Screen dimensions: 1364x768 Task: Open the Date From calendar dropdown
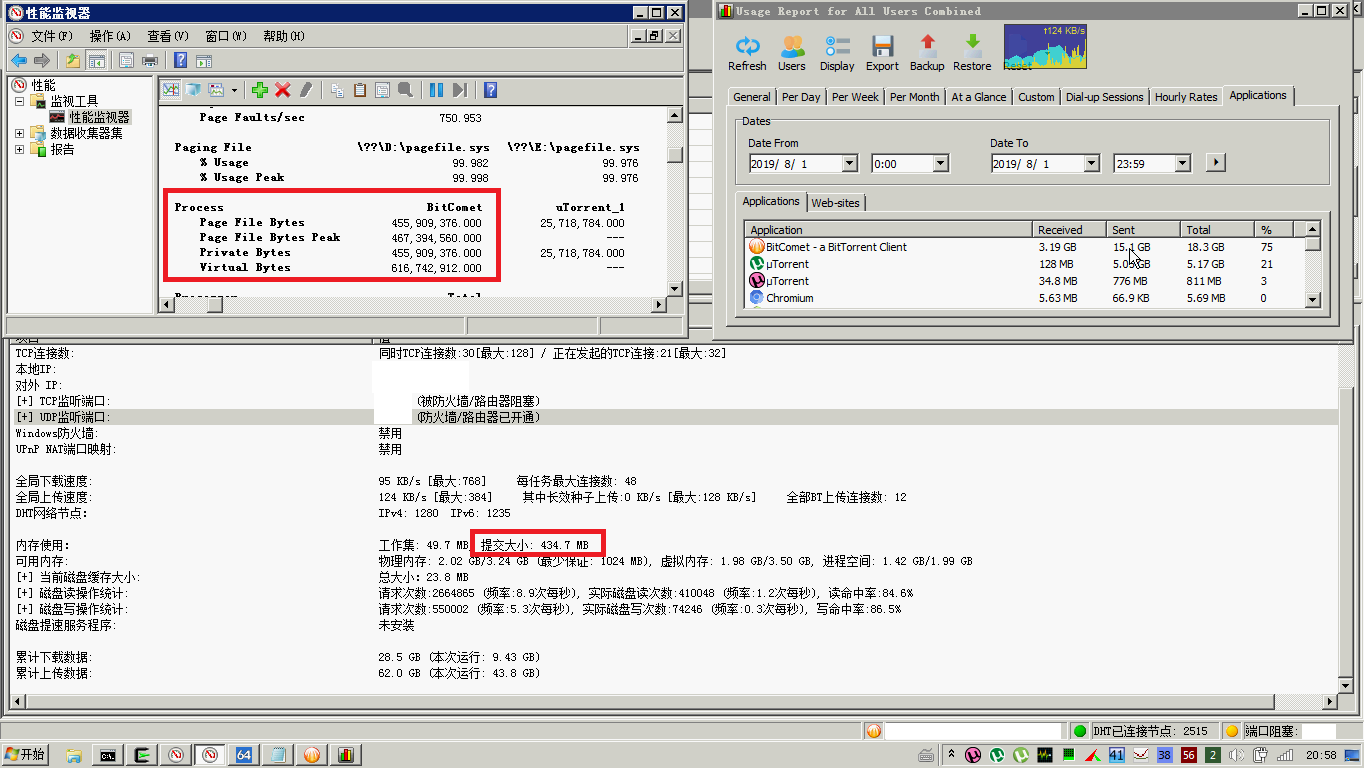click(x=850, y=163)
